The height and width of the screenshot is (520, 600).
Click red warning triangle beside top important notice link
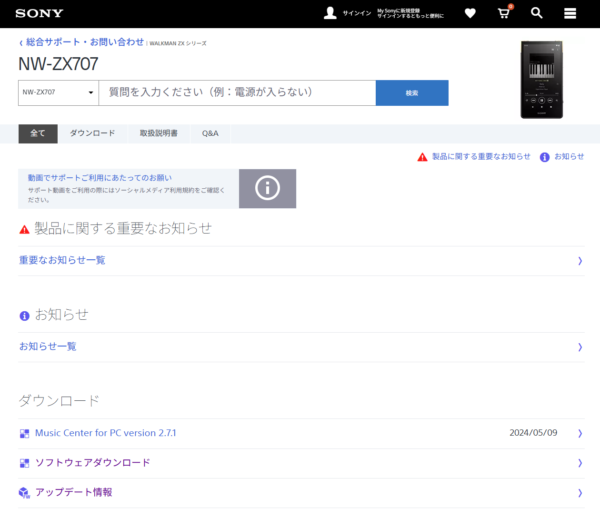point(422,157)
